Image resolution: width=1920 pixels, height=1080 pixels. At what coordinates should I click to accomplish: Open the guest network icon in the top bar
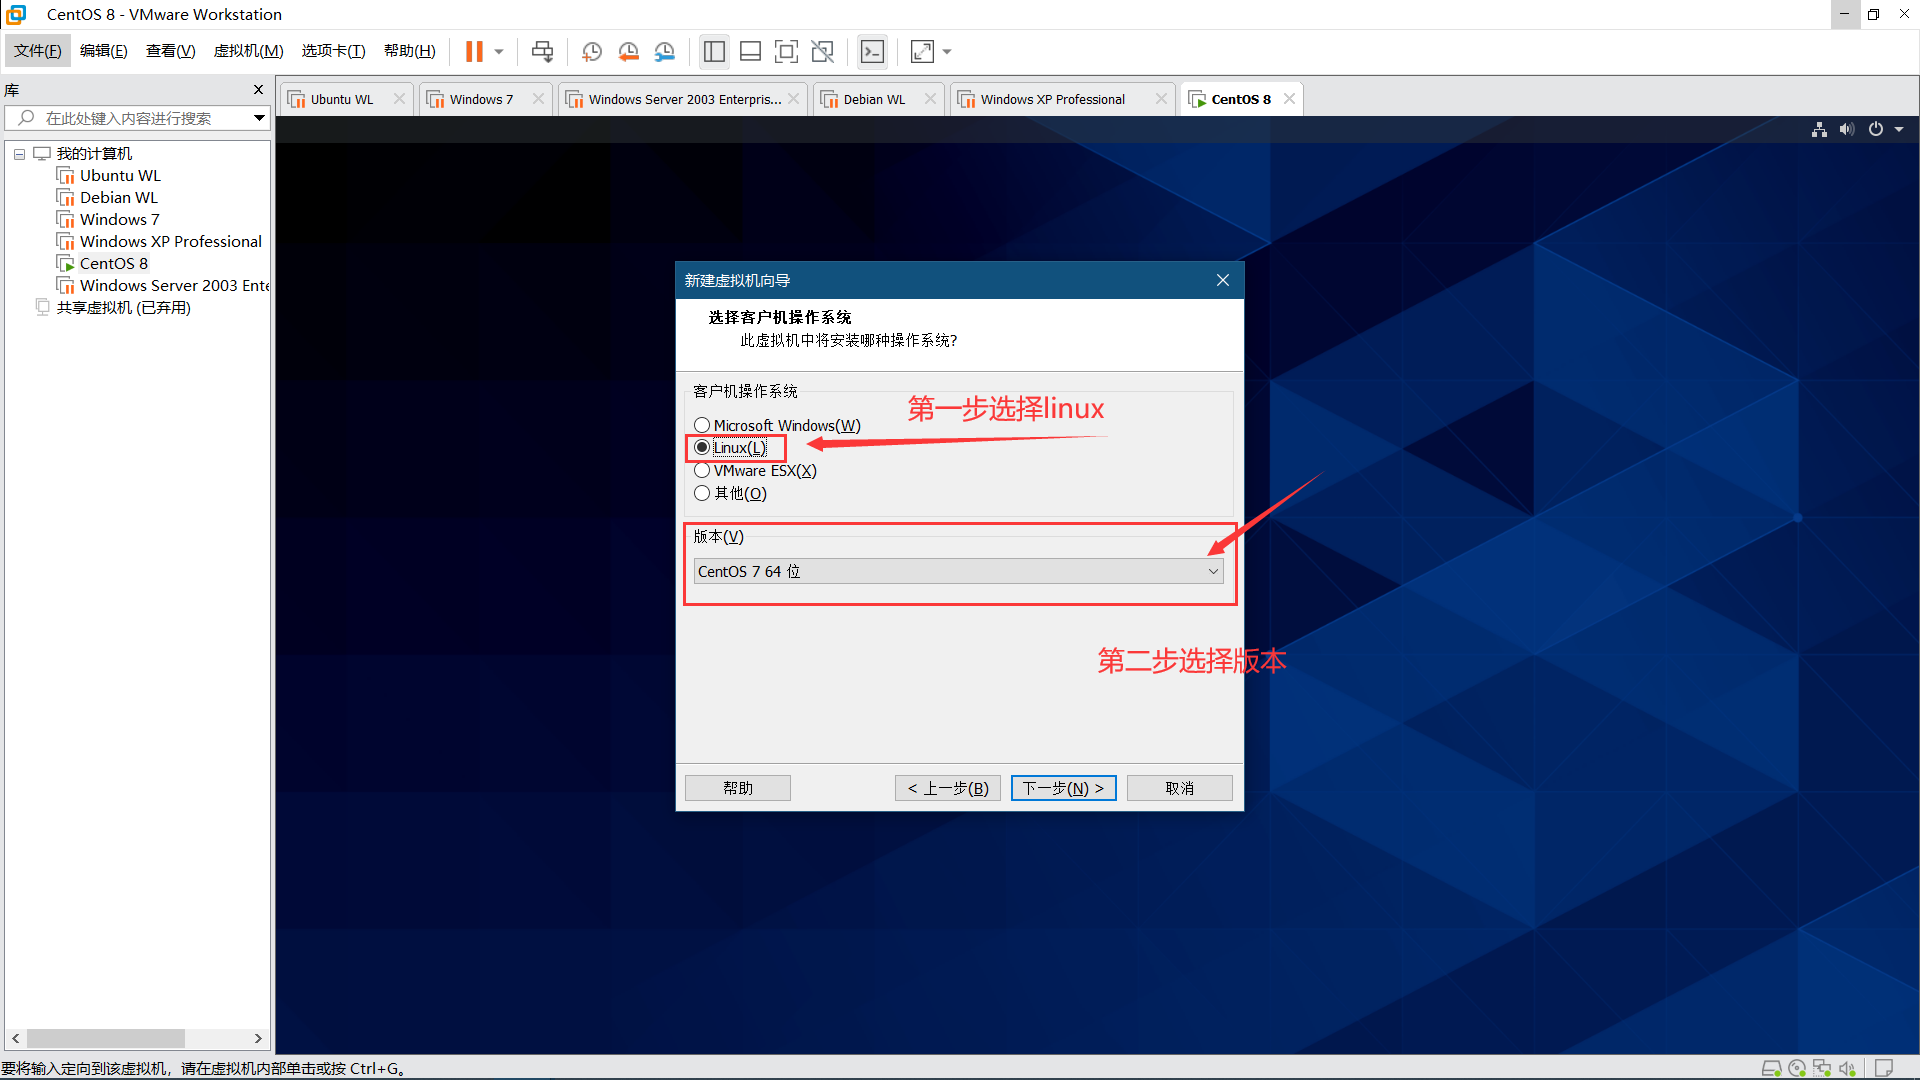[1819, 129]
